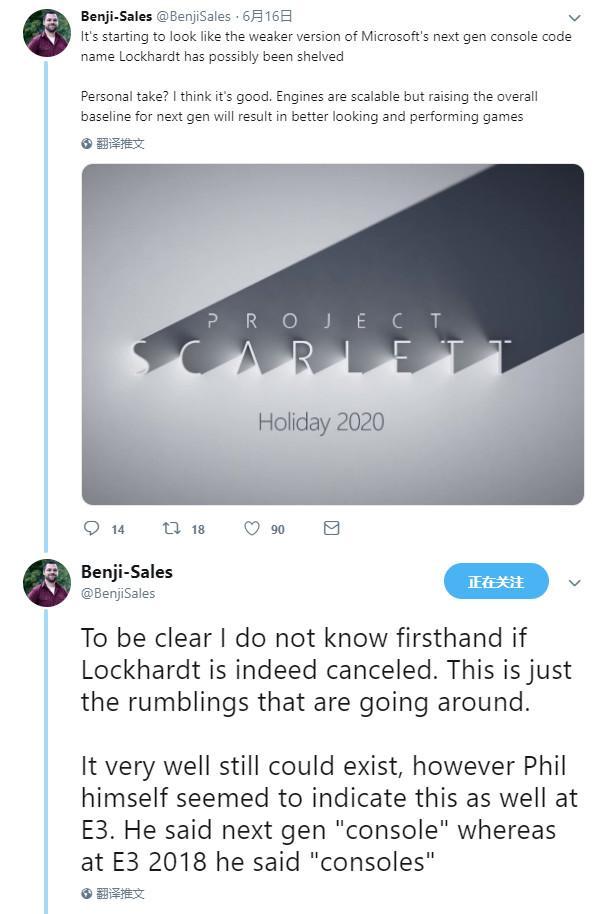Open @BenjiSales handle under second tweet name
The image size is (609, 914).
click(x=118, y=593)
